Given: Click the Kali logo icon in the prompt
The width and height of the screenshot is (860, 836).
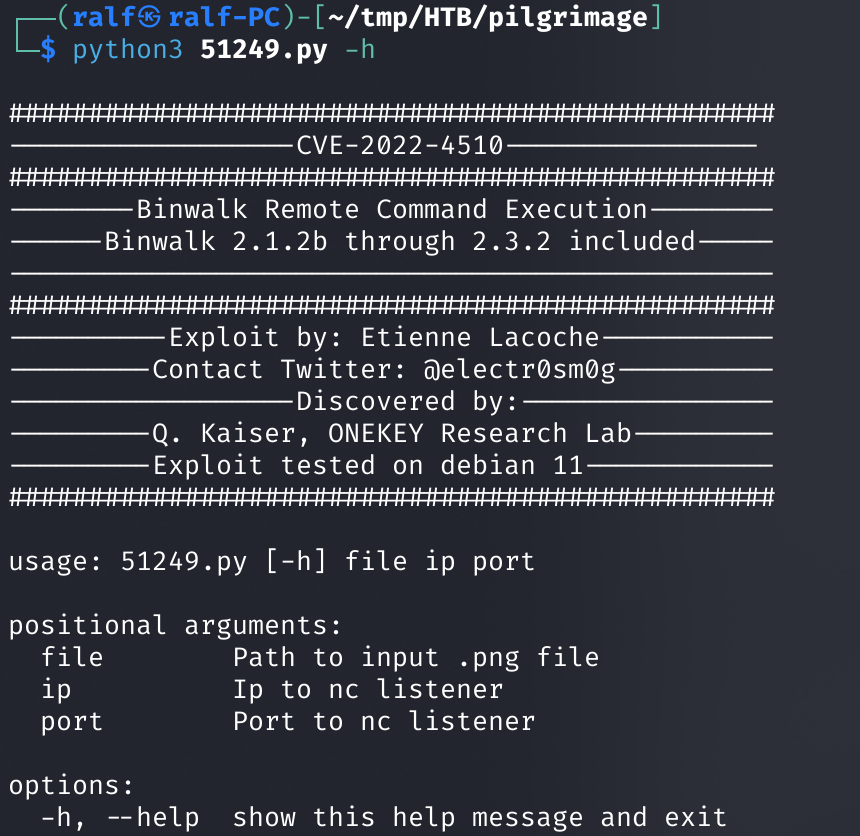Looking at the screenshot, I should pyautogui.click(x=149, y=18).
